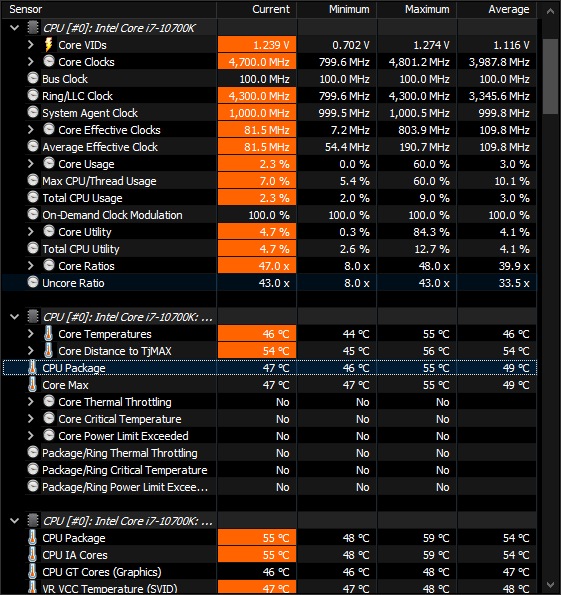
Task: Click the scroll down arrow of the scrollbar
Action: [550, 585]
